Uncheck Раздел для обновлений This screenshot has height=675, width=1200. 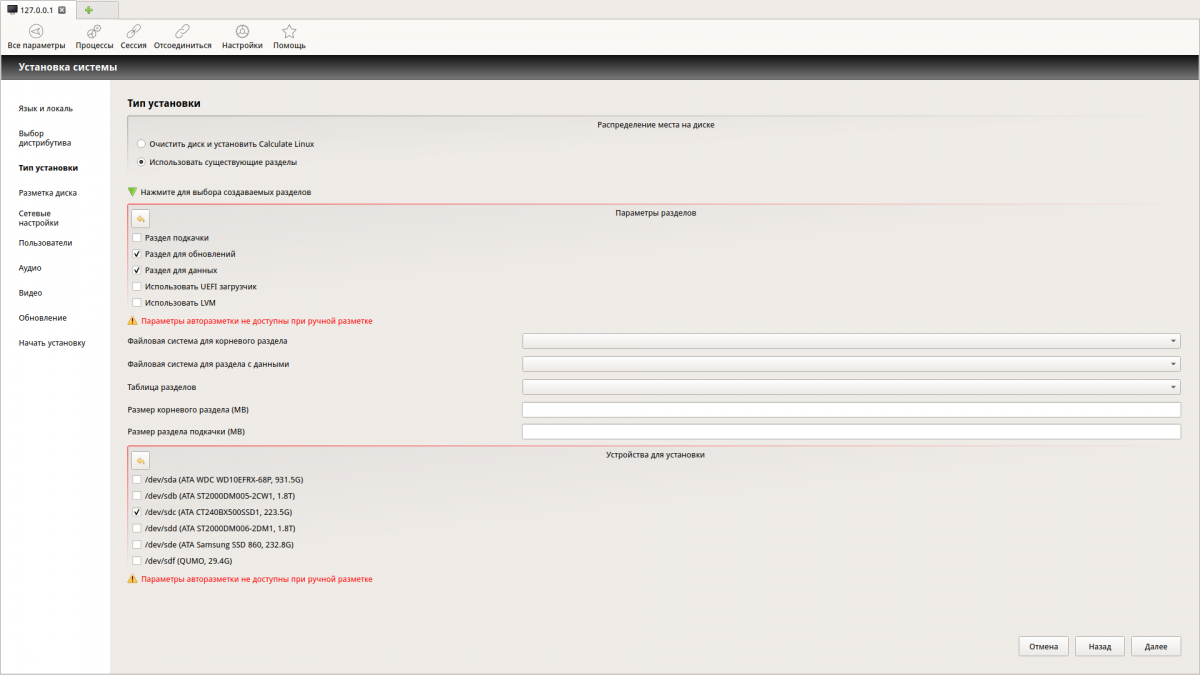tap(136, 254)
